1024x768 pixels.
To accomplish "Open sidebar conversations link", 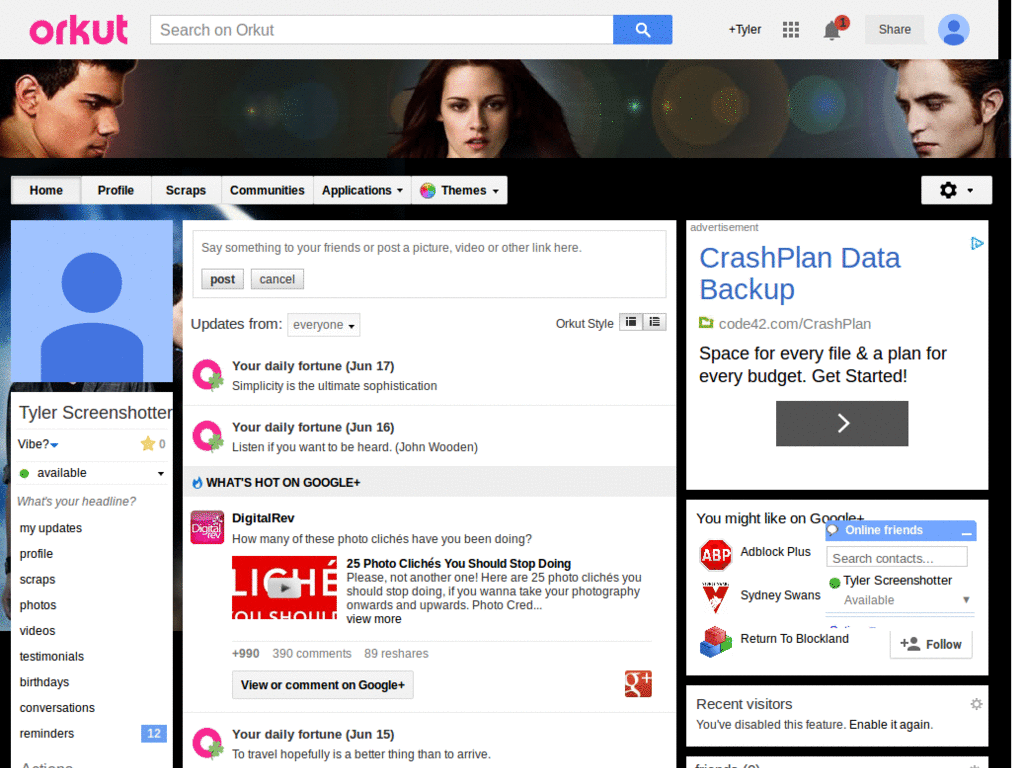I will click(57, 708).
